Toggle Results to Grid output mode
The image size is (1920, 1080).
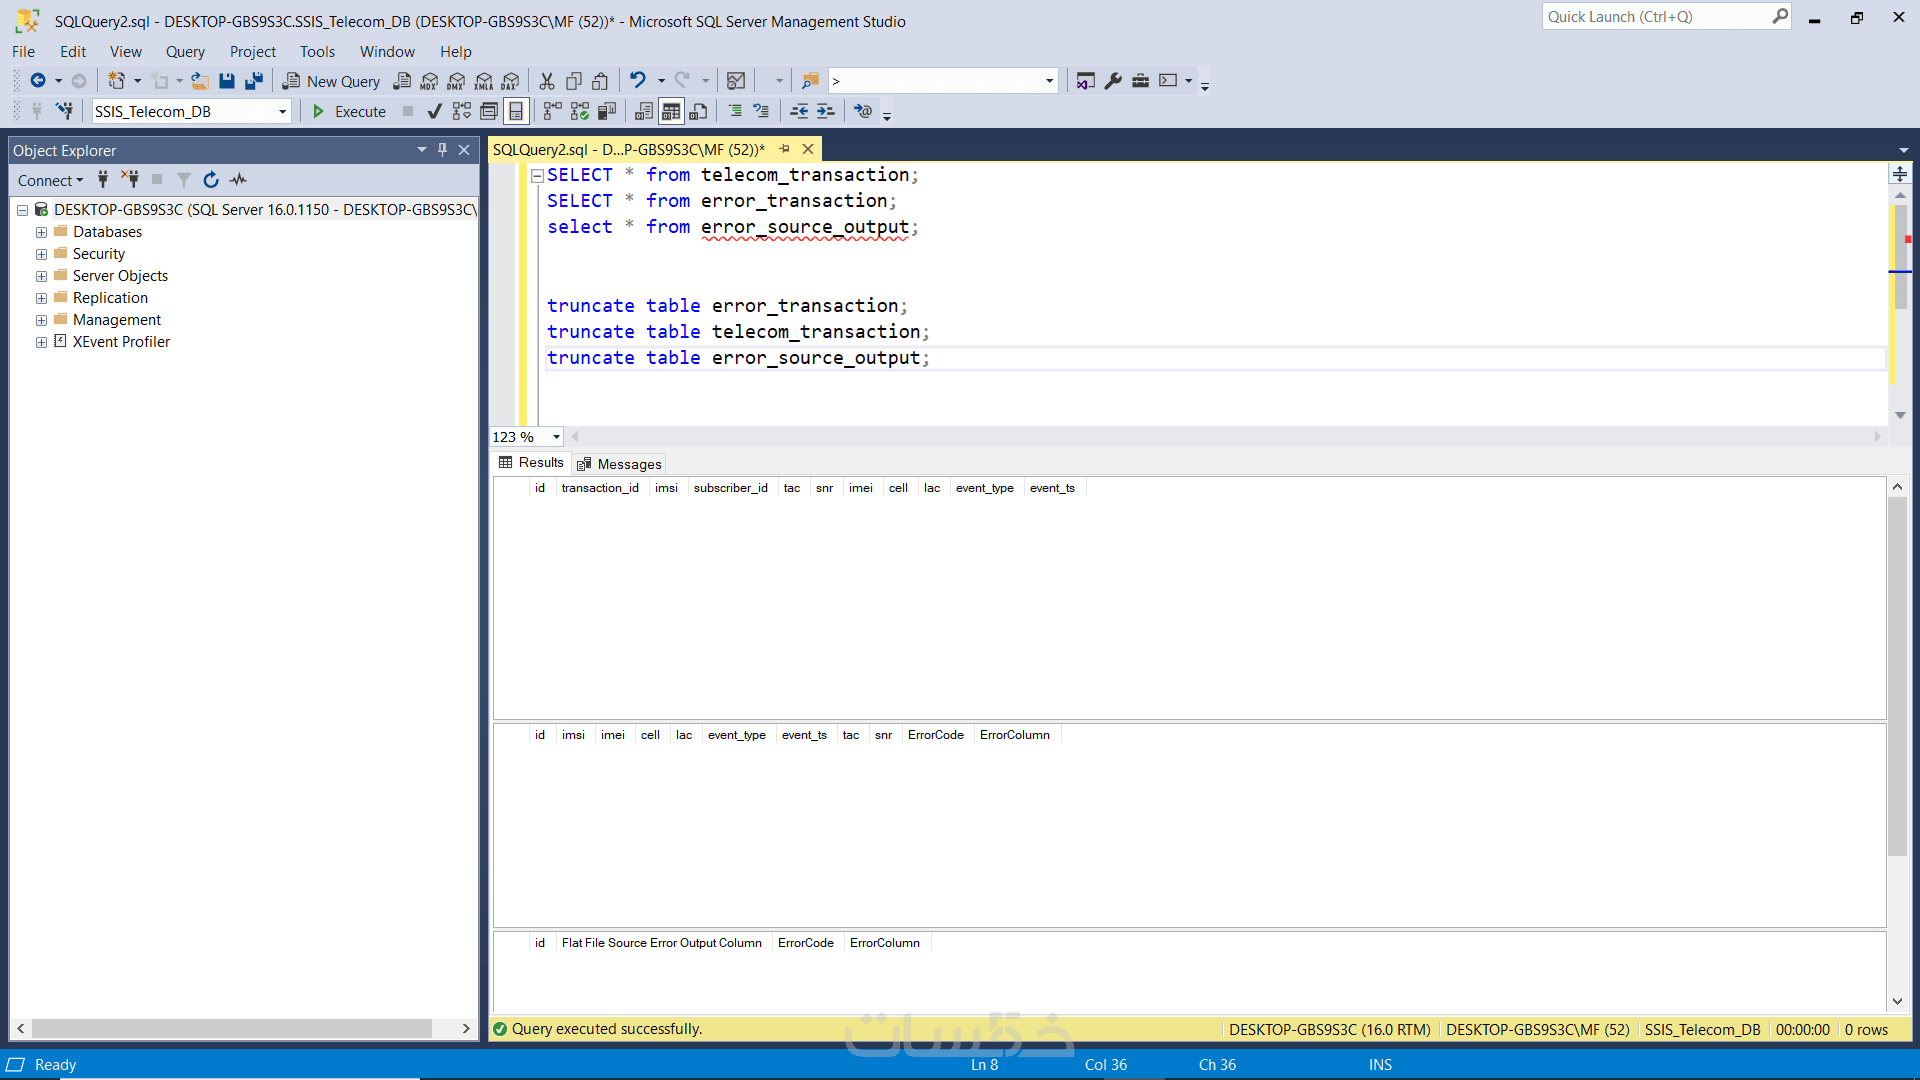[x=671, y=111]
